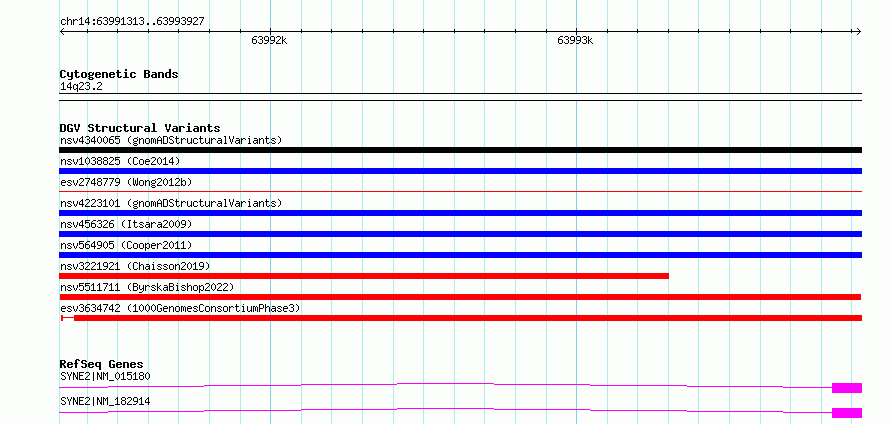Click the RefSeq Genes track heading

pos(102,364)
